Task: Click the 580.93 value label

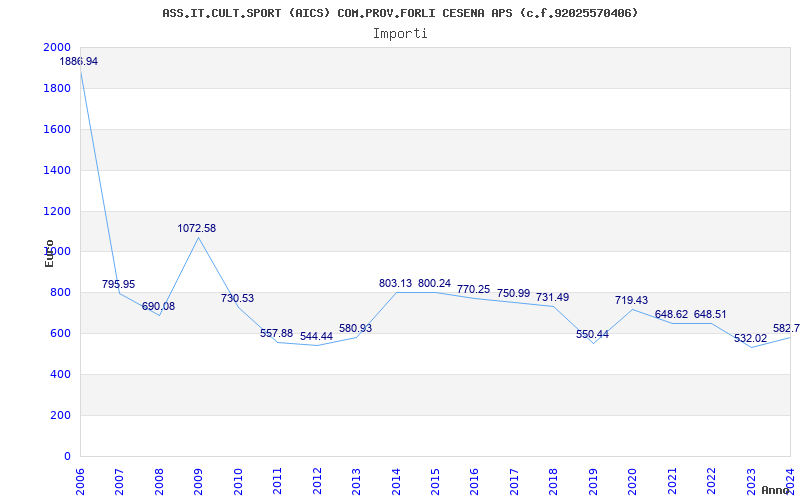Action: point(356,329)
